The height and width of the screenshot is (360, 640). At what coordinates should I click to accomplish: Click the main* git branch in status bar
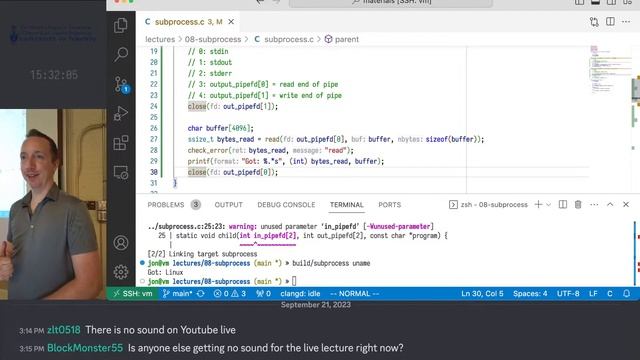[x=177, y=293]
